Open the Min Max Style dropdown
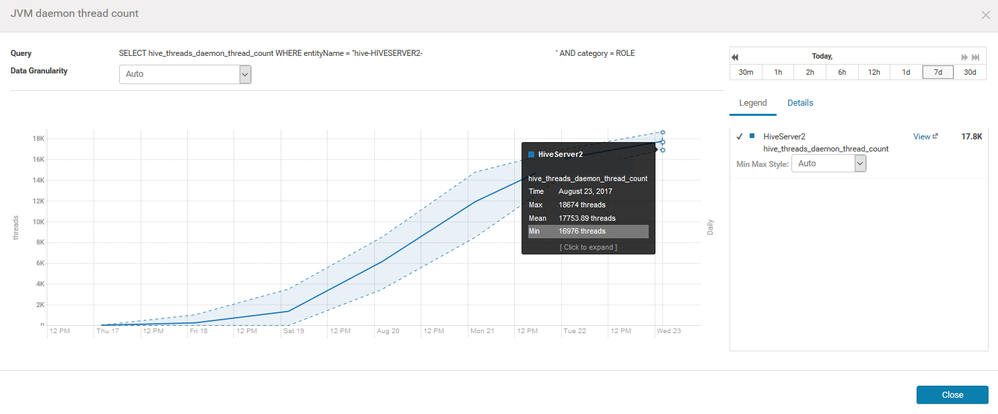The width and height of the screenshot is (998, 414). pyautogui.click(x=828, y=162)
